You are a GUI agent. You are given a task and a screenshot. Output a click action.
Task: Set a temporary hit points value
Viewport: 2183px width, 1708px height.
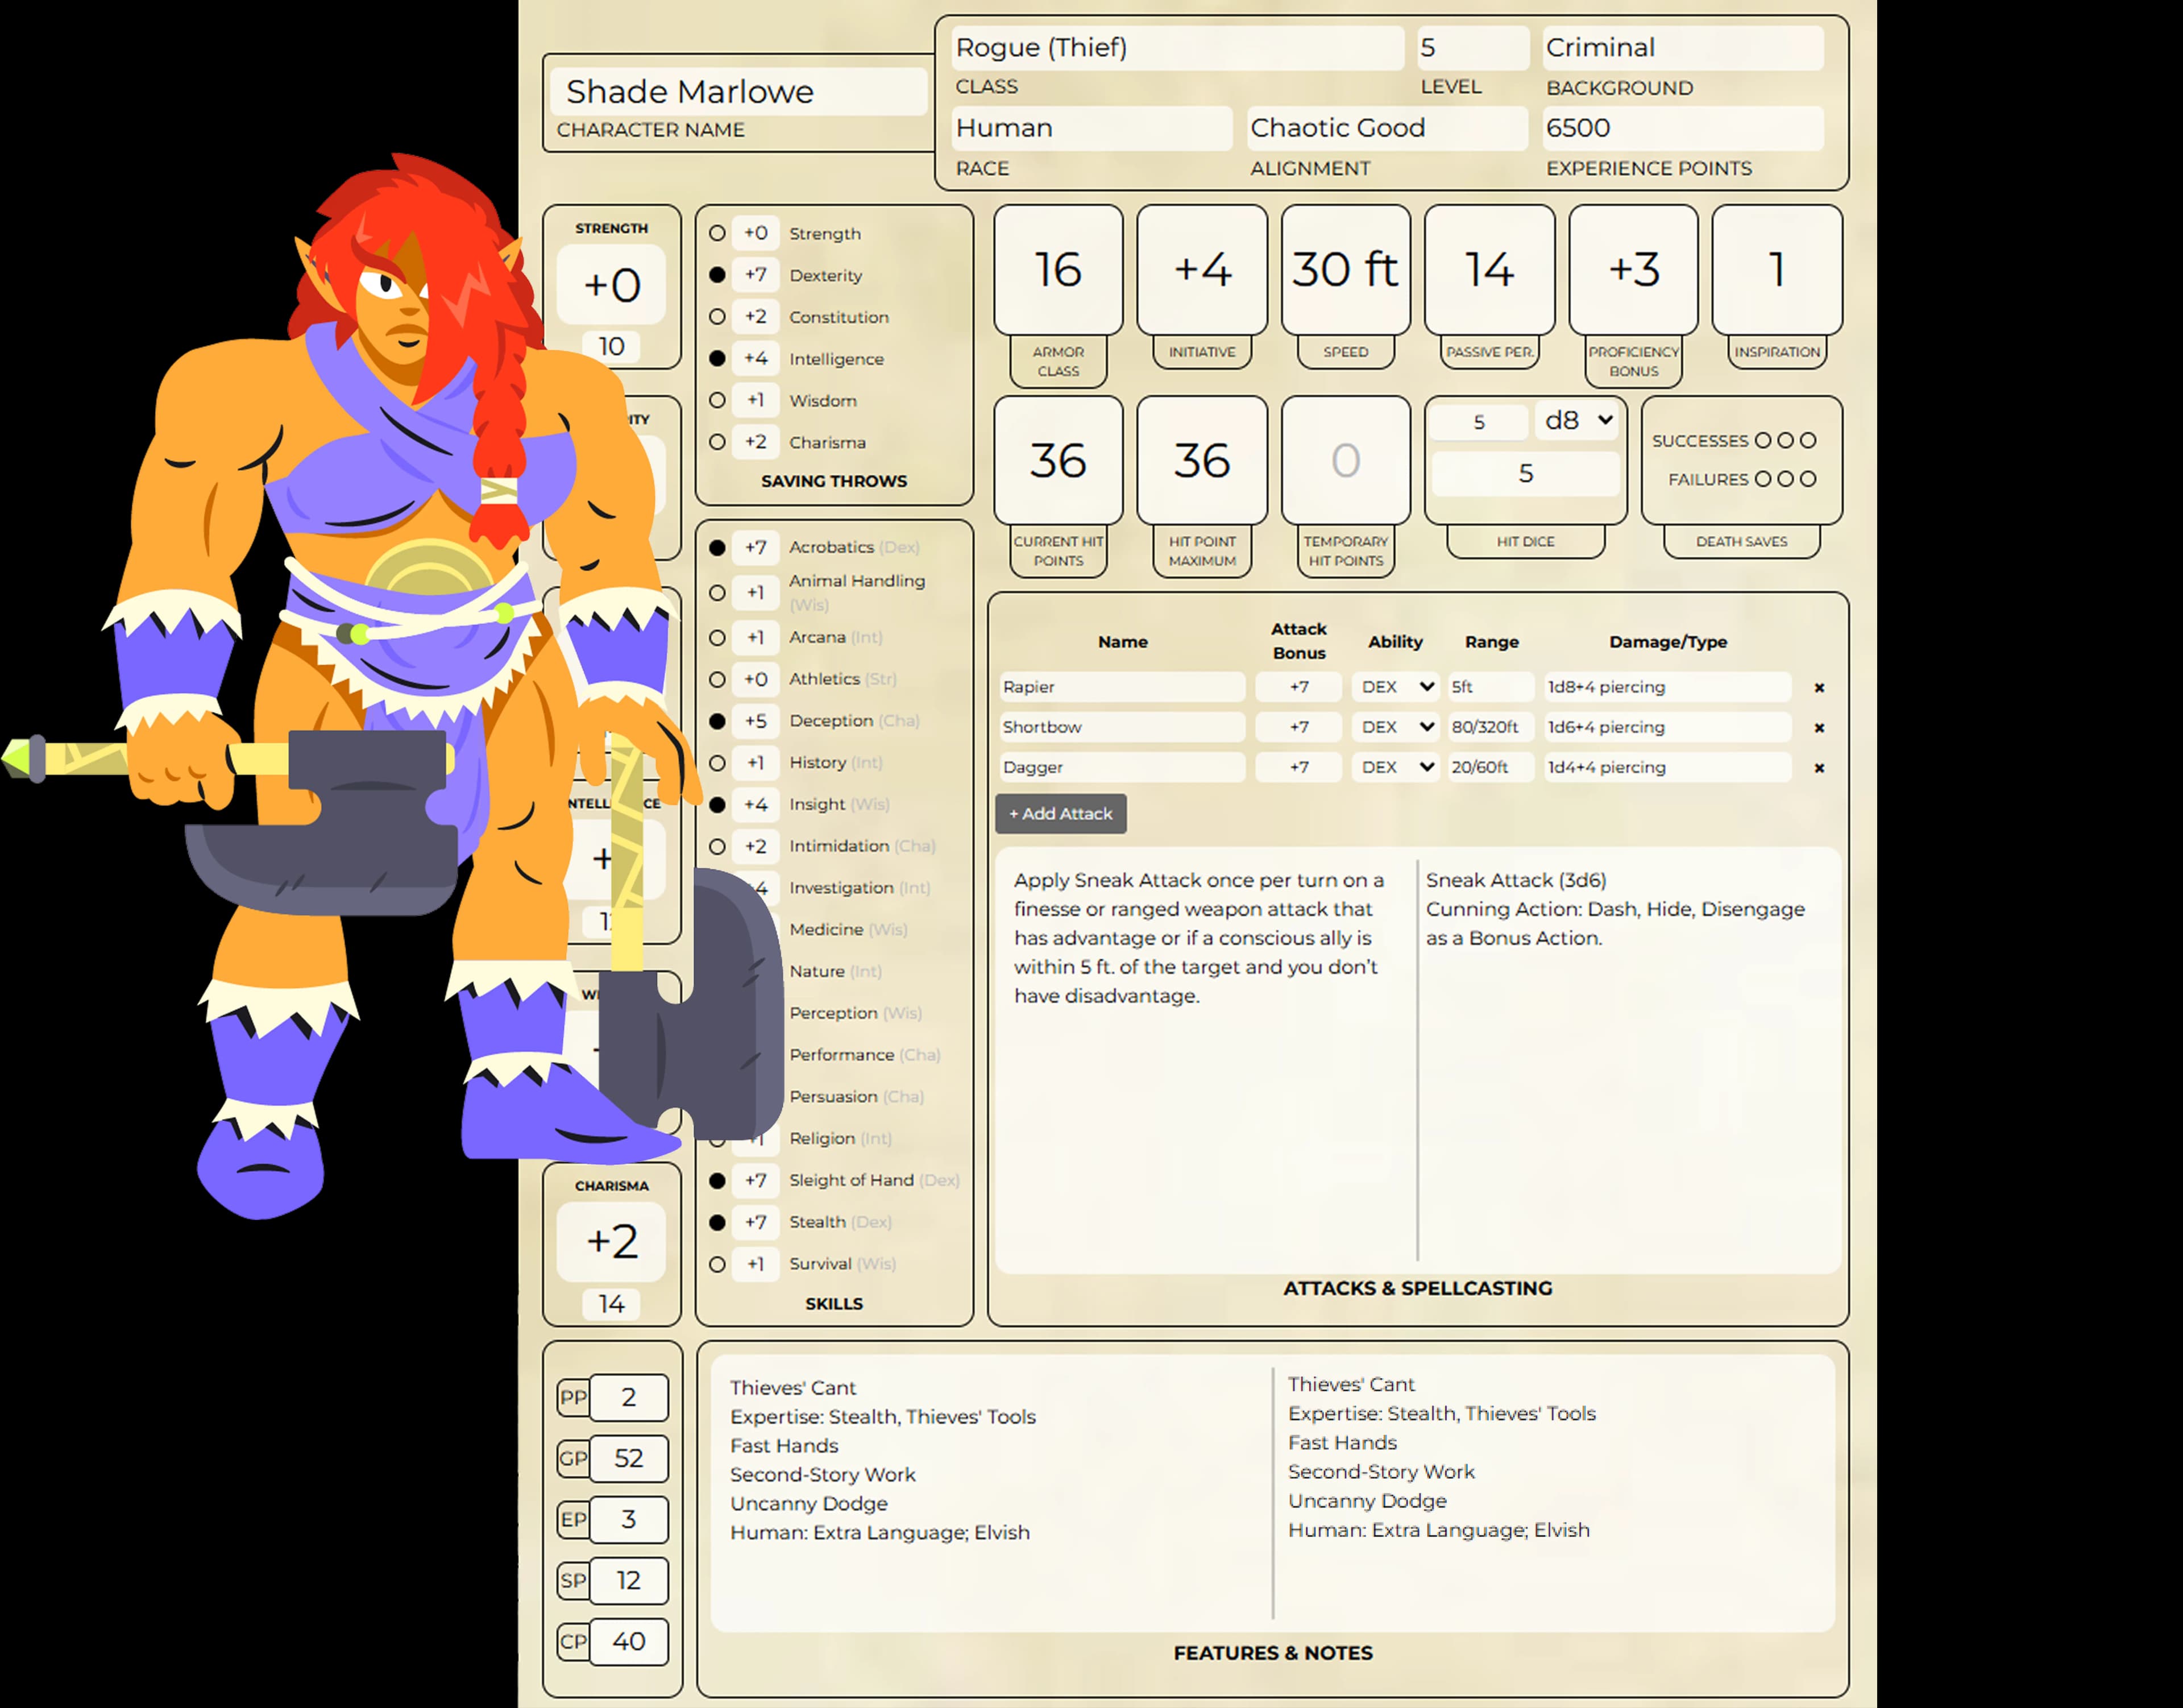[1346, 461]
